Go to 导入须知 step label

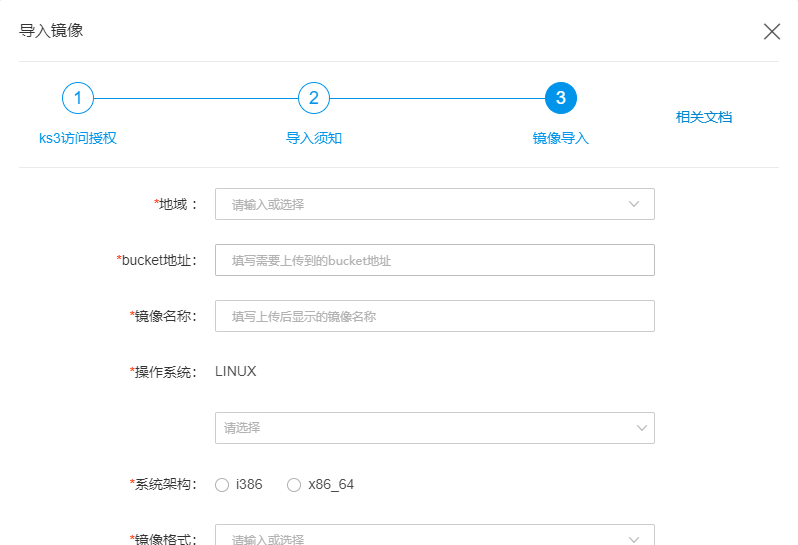coord(314,138)
